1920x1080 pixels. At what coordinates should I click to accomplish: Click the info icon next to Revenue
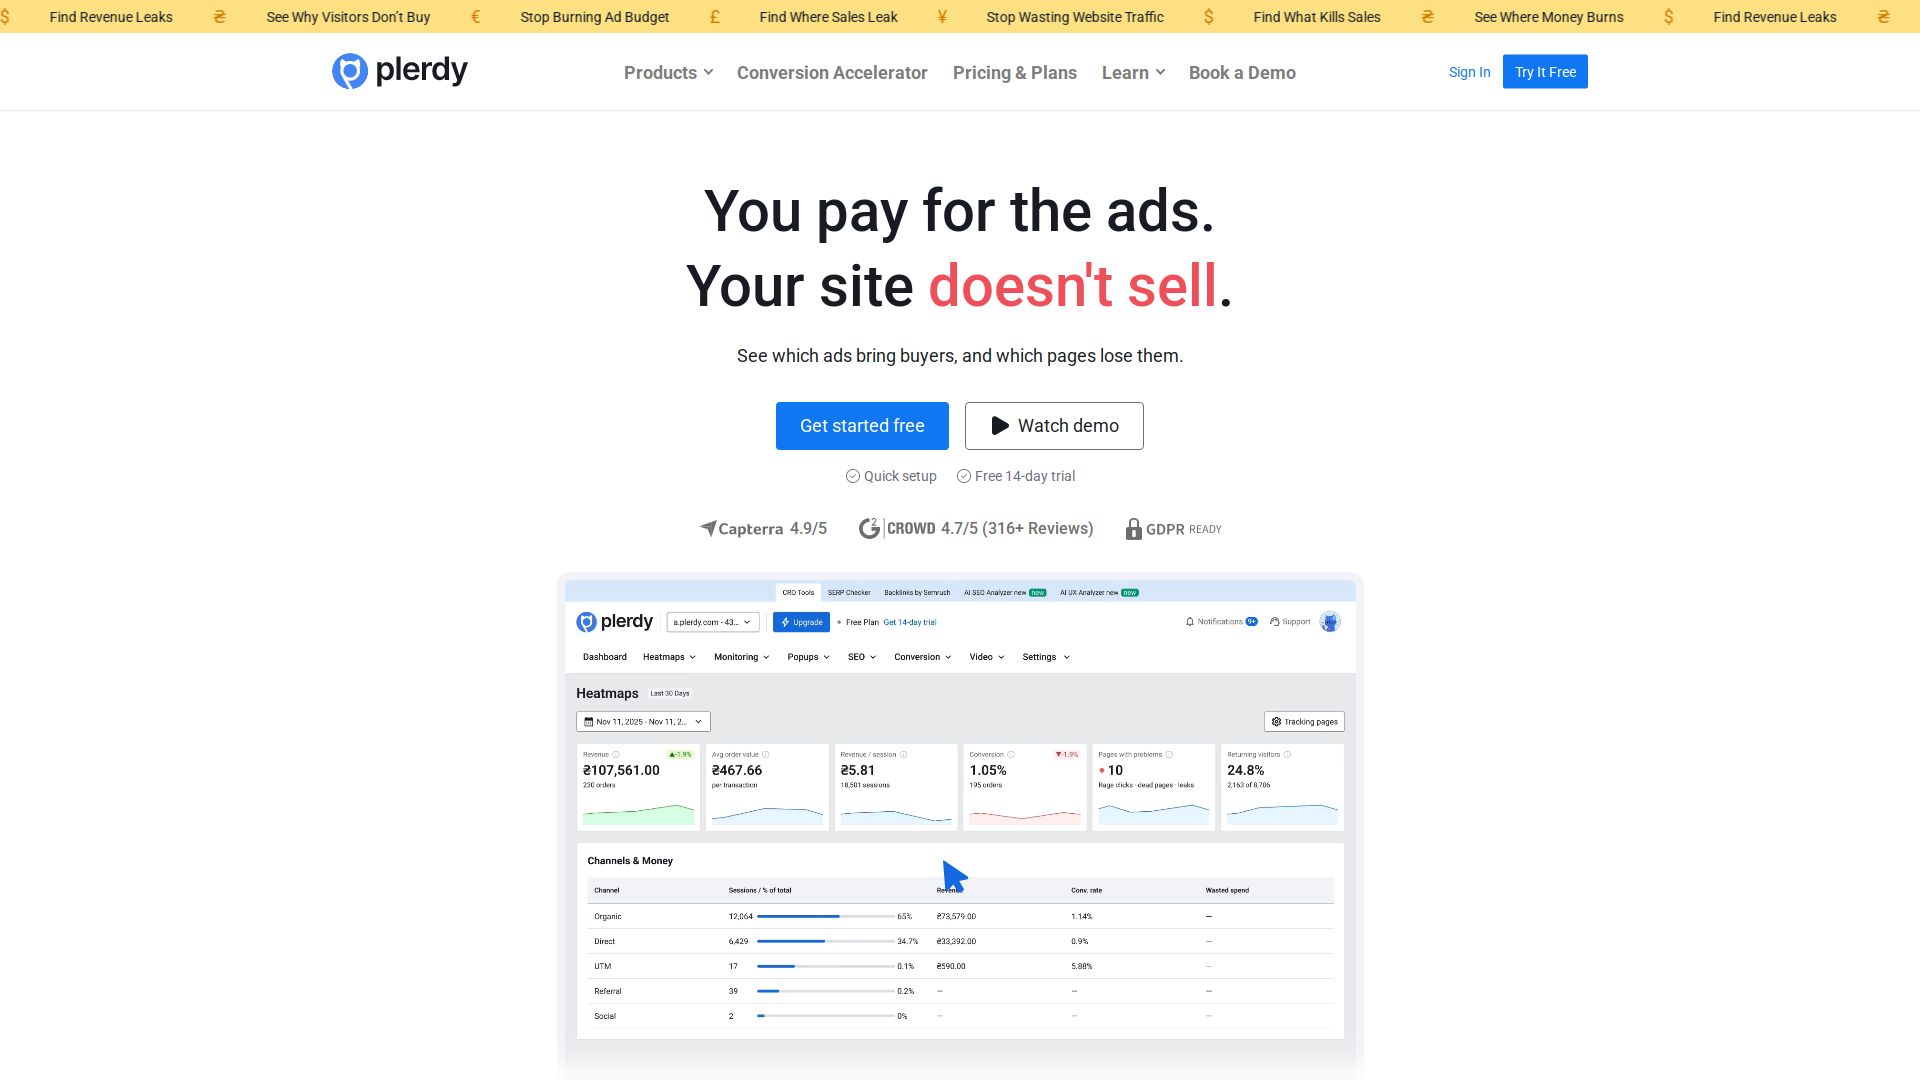coord(616,755)
